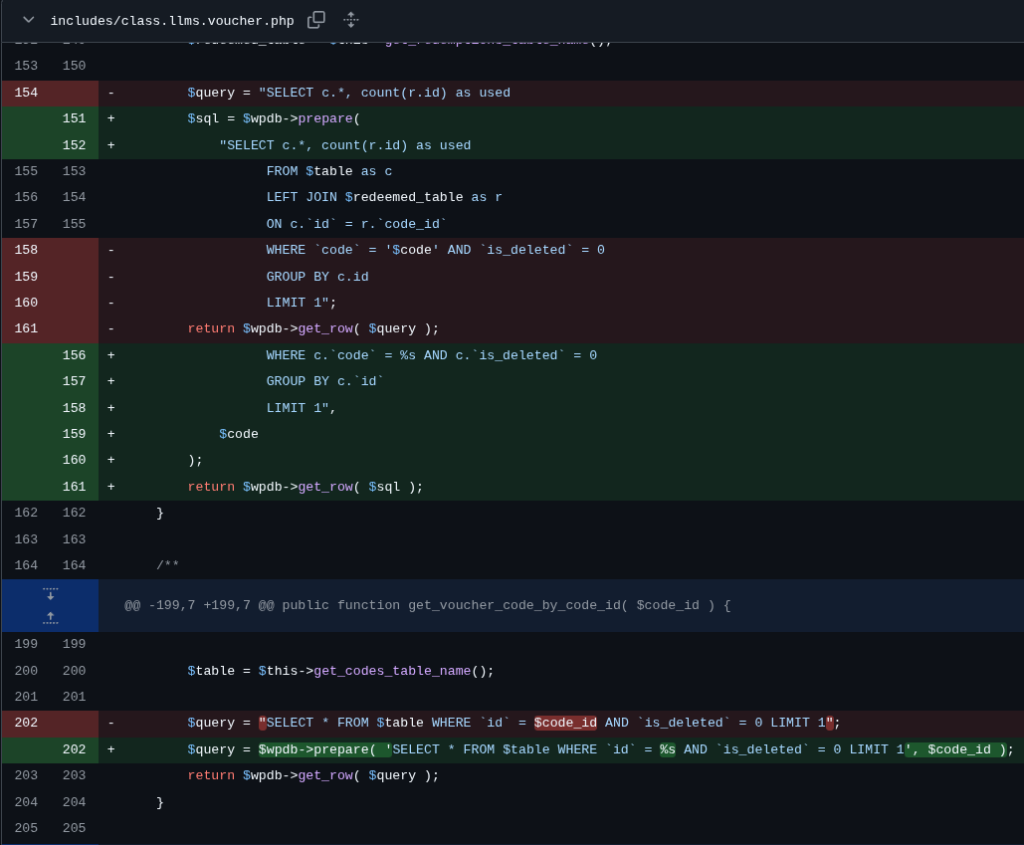Select added line number 202
Screen dimensions: 1024x845
coord(74,750)
